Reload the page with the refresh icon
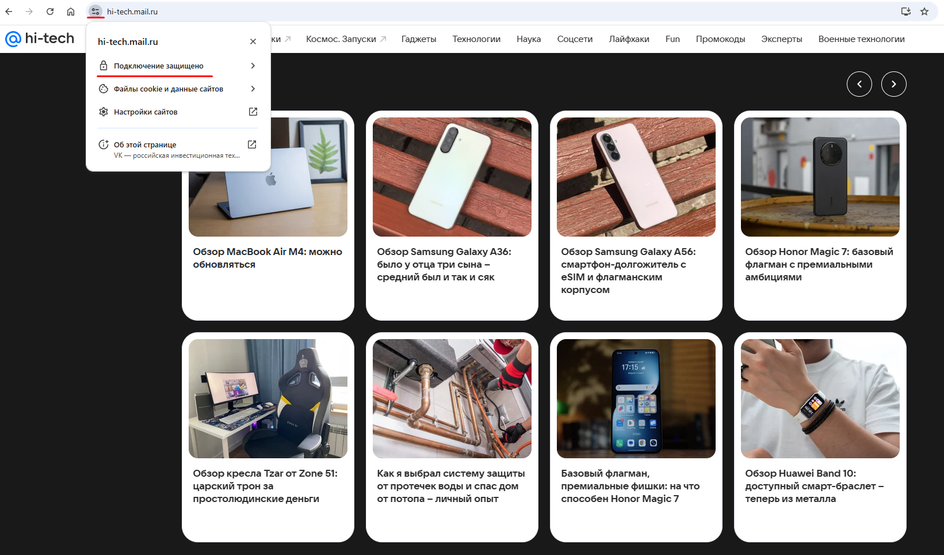Viewport: 944px width, 555px height. pos(50,11)
